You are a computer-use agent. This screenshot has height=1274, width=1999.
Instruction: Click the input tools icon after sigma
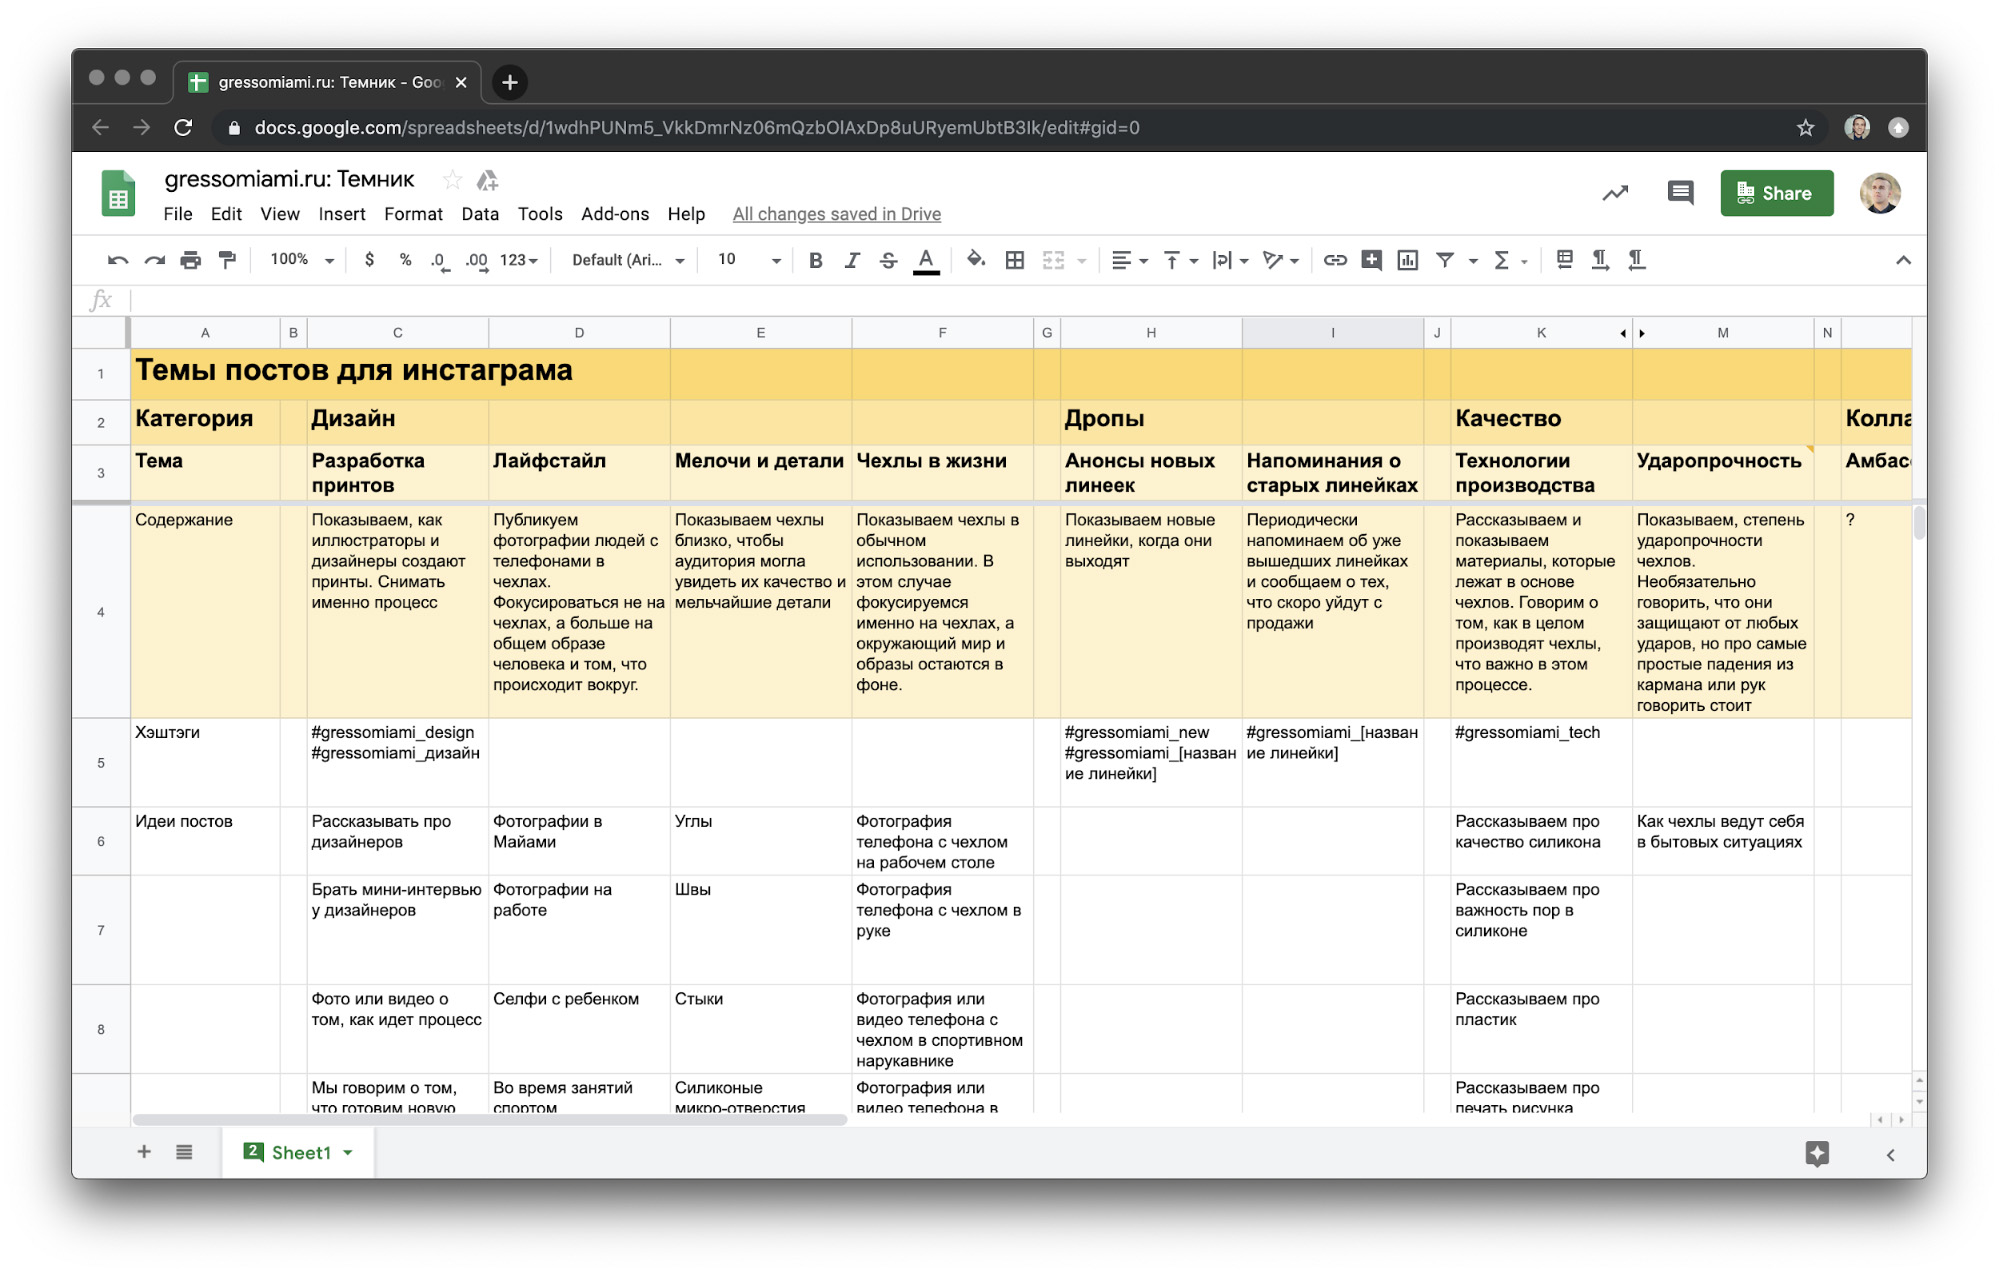click(x=1565, y=259)
